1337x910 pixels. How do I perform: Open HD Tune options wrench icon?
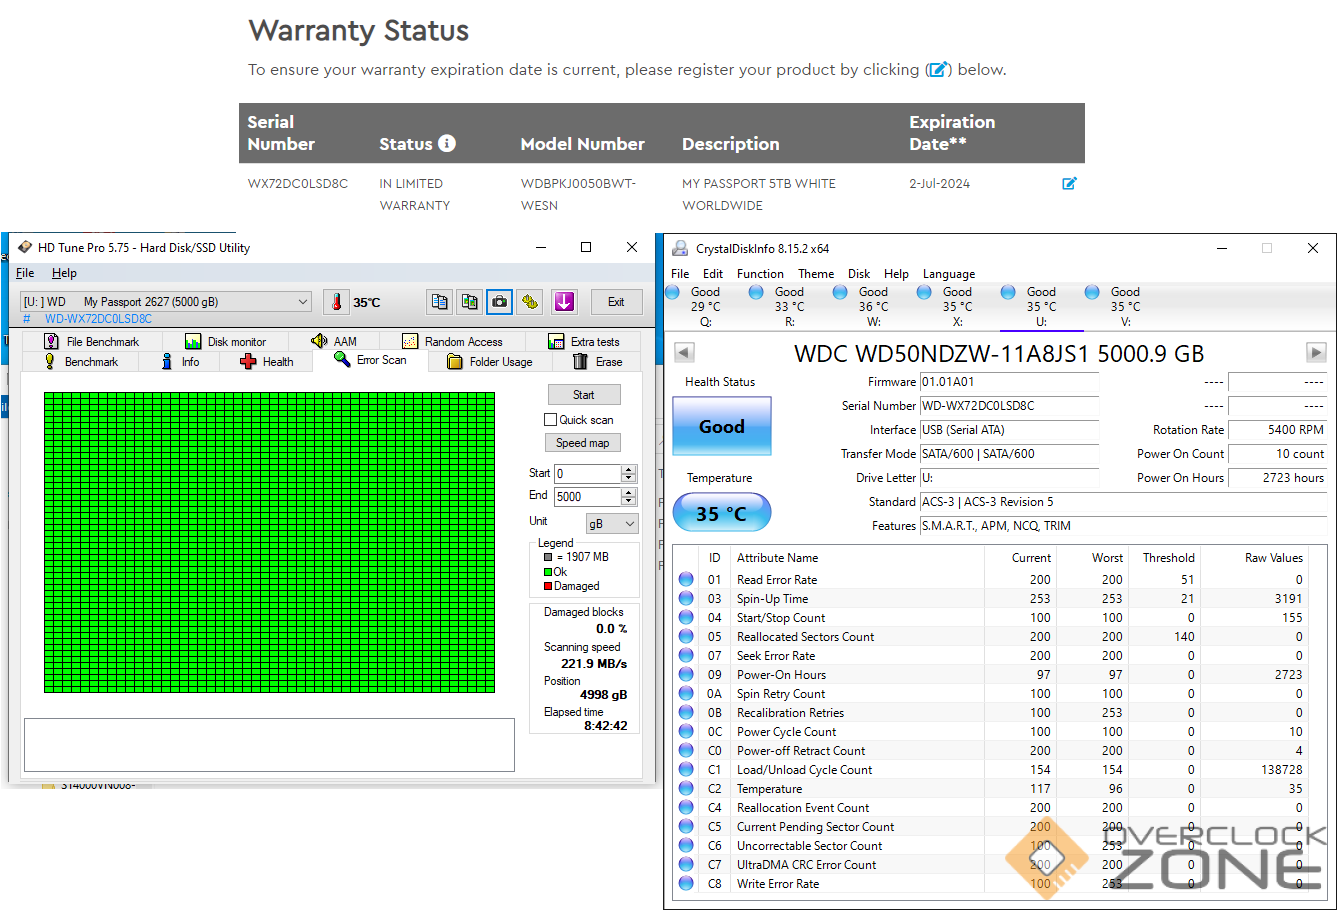click(x=530, y=302)
